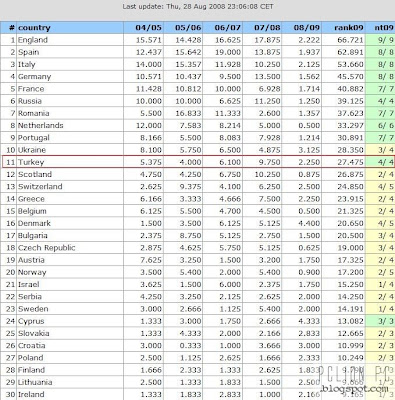The image size is (395, 400).
Task: Click Croatia's 05/06 value 0.333
Action: click(190, 346)
